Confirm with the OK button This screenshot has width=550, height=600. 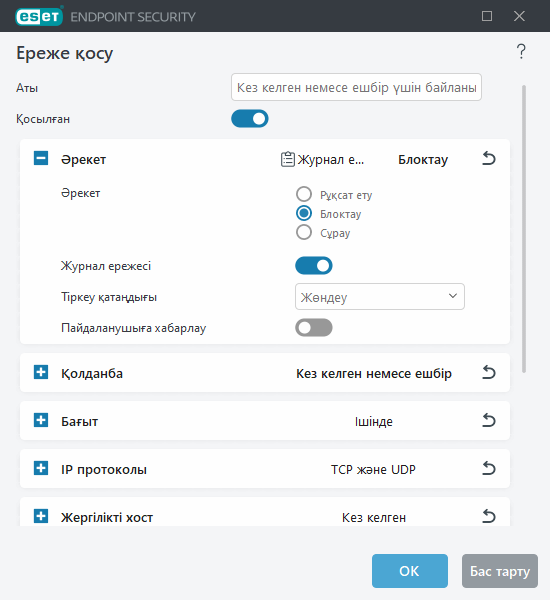tap(410, 571)
